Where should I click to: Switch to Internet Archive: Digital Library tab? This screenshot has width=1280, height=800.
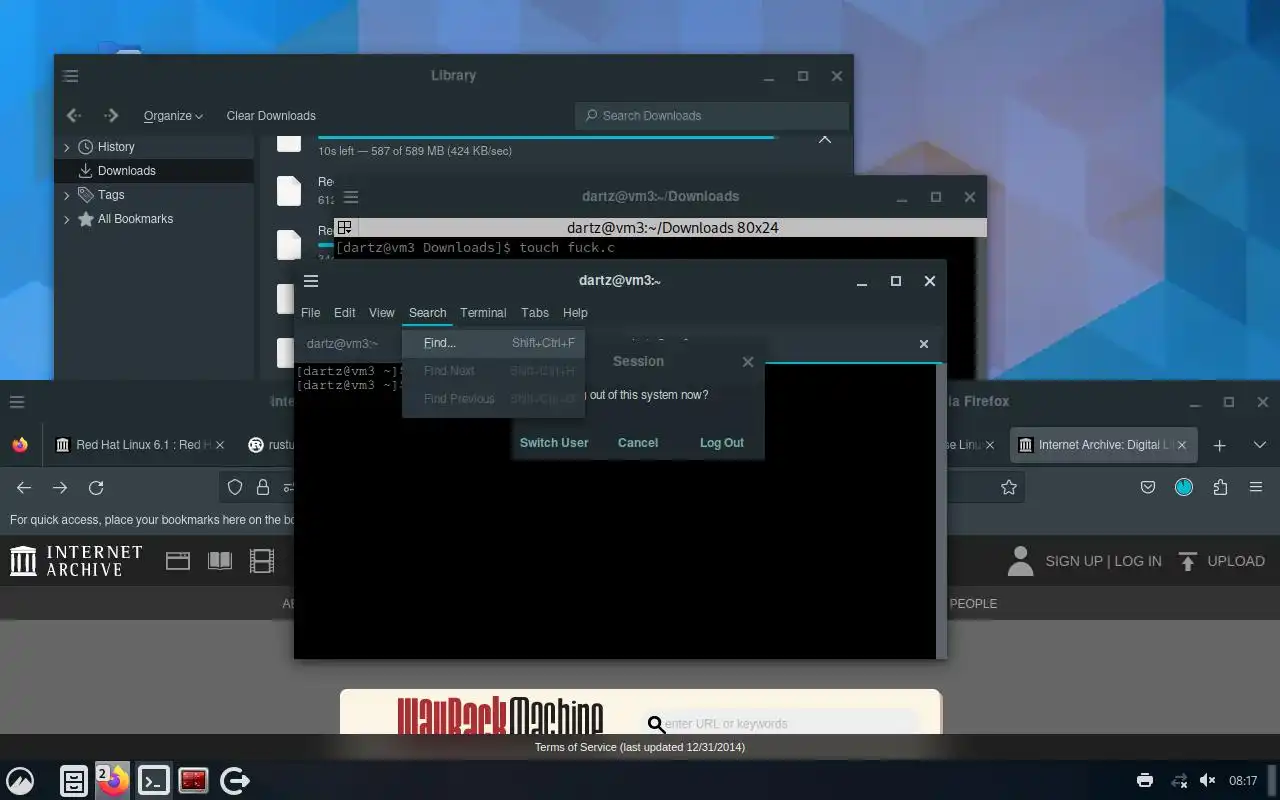coord(1104,445)
